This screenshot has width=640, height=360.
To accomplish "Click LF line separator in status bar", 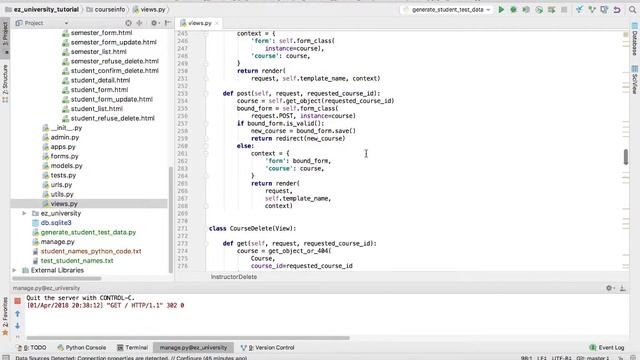I will pyautogui.click(x=542, y=358).
